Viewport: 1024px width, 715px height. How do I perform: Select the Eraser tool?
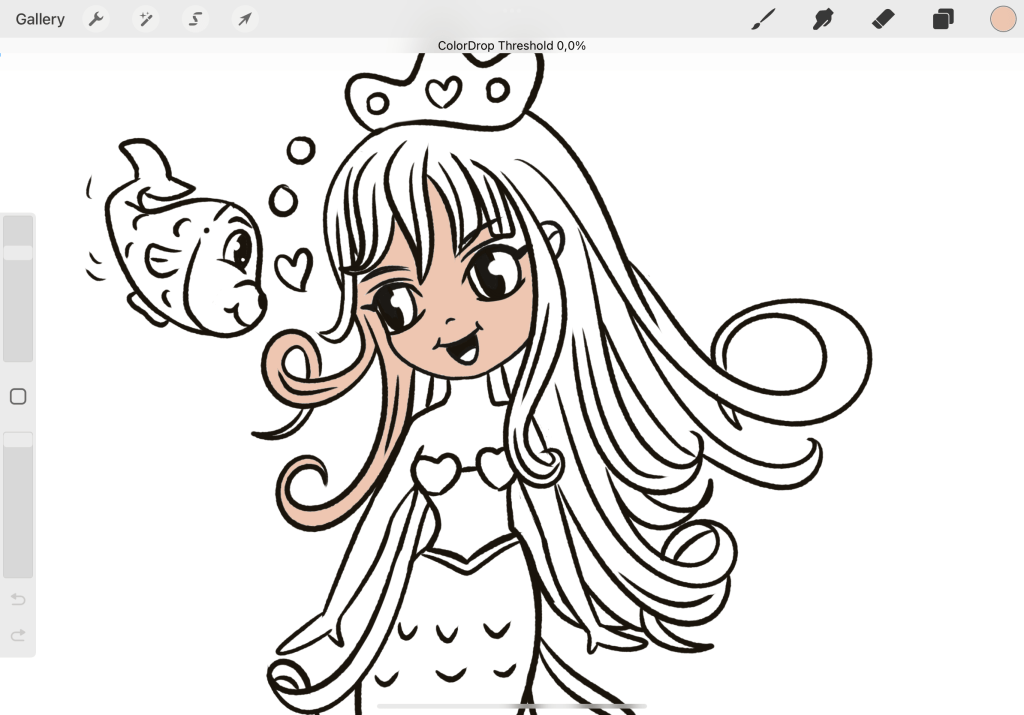point(883,19)
